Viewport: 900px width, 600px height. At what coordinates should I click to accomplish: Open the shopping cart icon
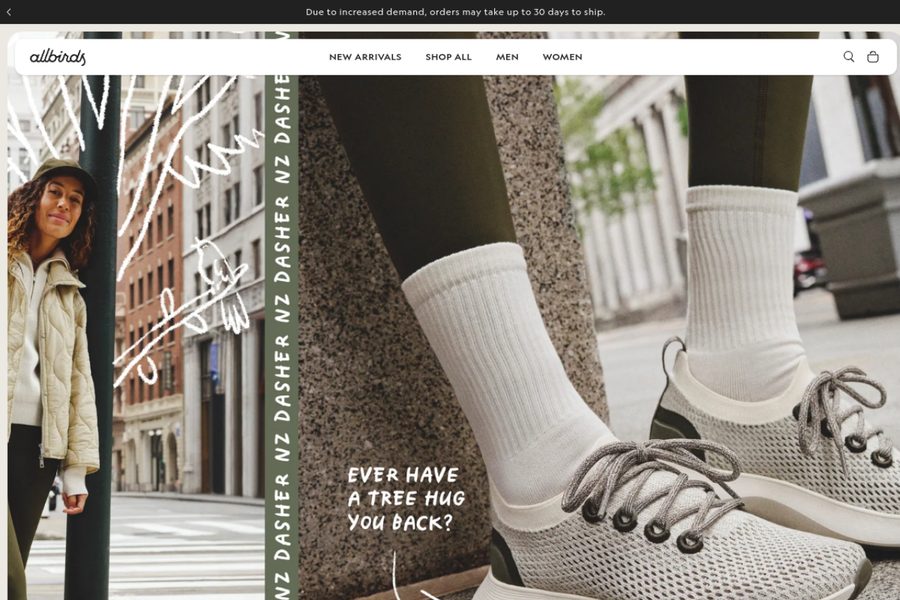872,56
